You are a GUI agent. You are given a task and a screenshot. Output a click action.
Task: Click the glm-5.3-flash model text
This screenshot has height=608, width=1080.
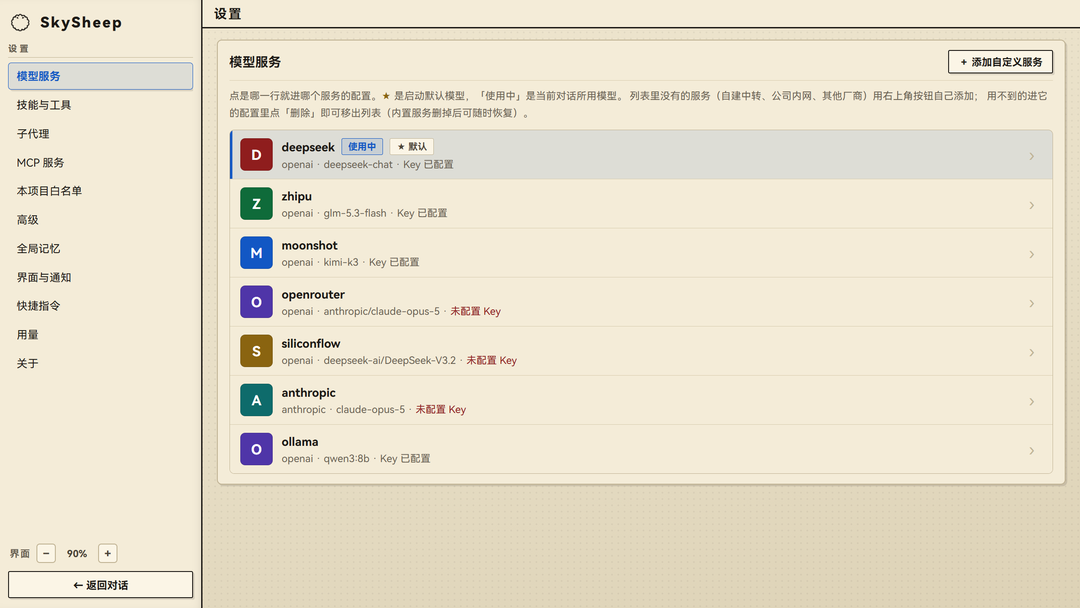pos(355,213)
